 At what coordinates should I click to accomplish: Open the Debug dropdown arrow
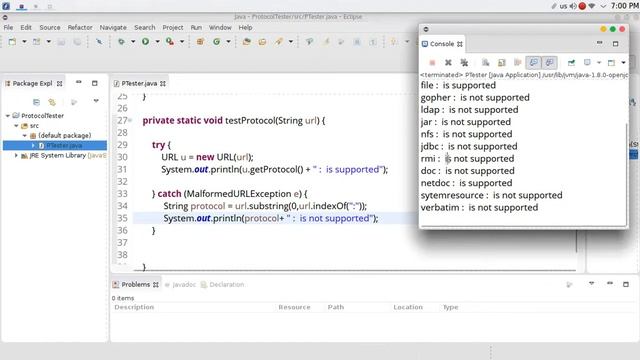(133, 42)
